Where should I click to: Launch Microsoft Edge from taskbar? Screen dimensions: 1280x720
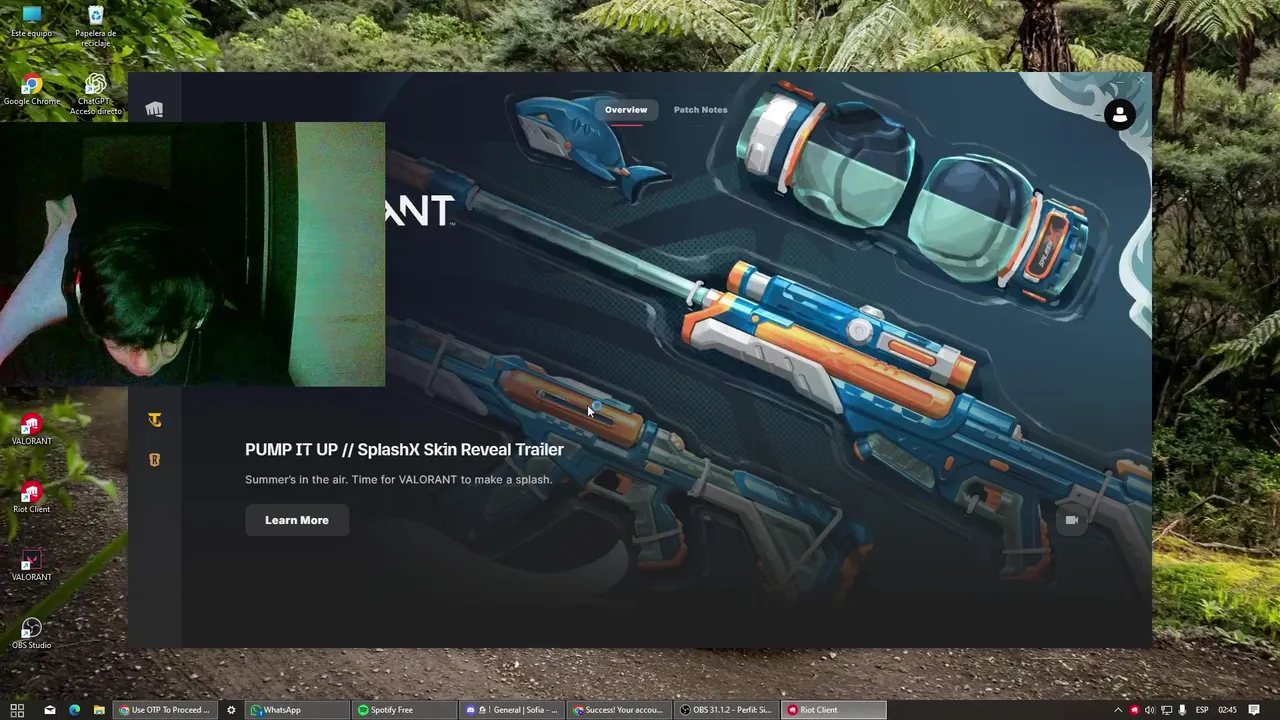point(74,710)
